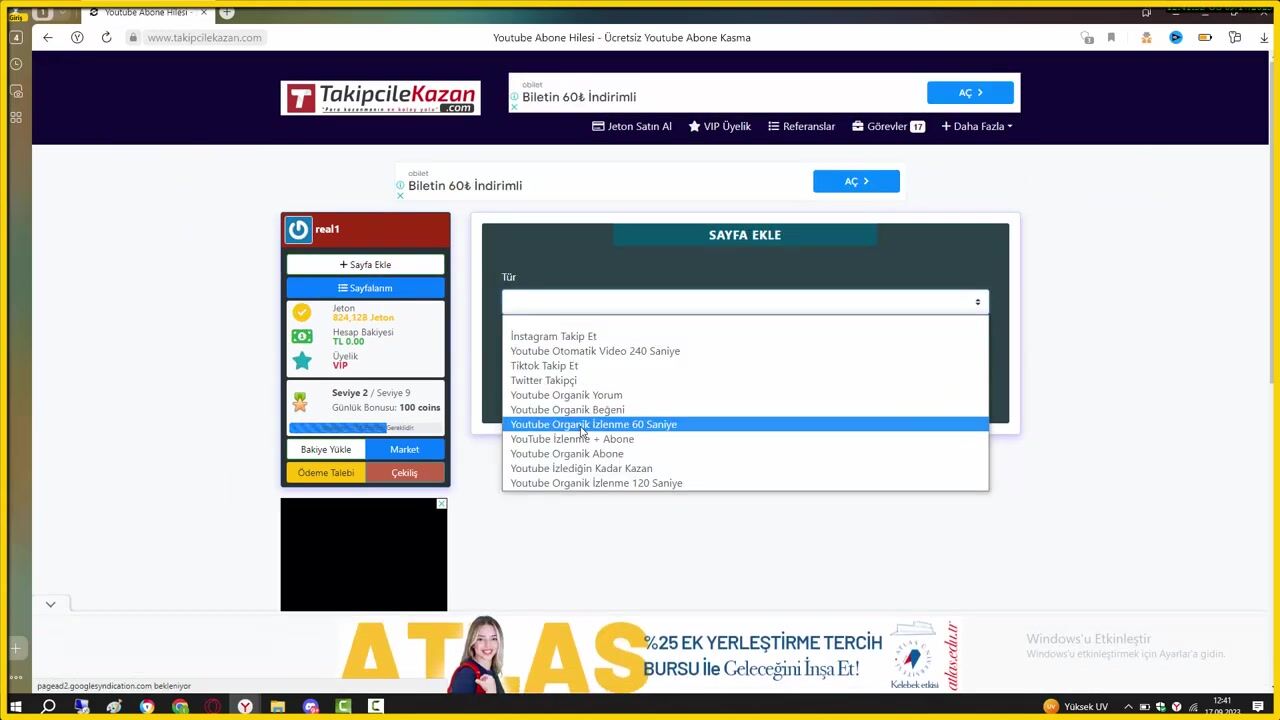The width and height of the screenshot is (1280, 720).
Task: Reload the page with refresh icon
Action: 106,38
